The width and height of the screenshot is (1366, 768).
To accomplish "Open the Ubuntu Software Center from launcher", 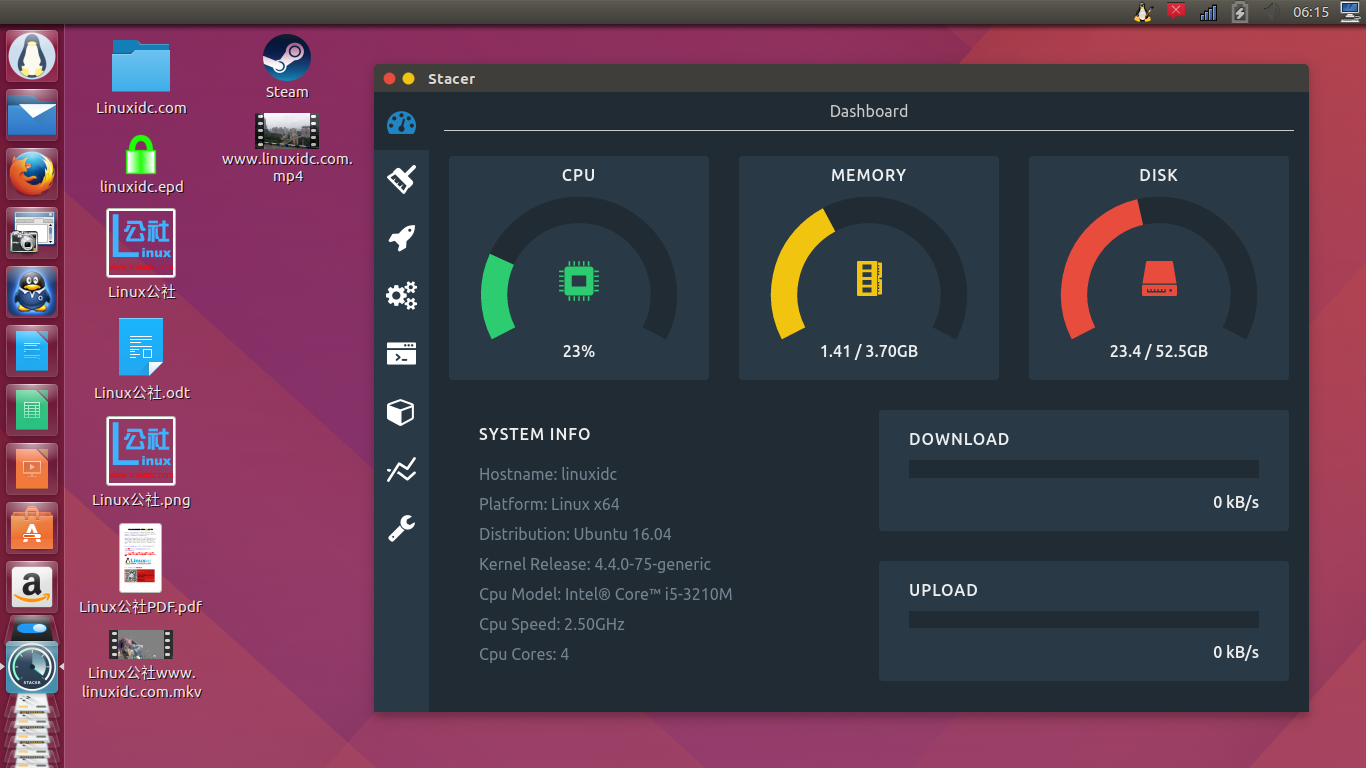I will pos(32,527).
